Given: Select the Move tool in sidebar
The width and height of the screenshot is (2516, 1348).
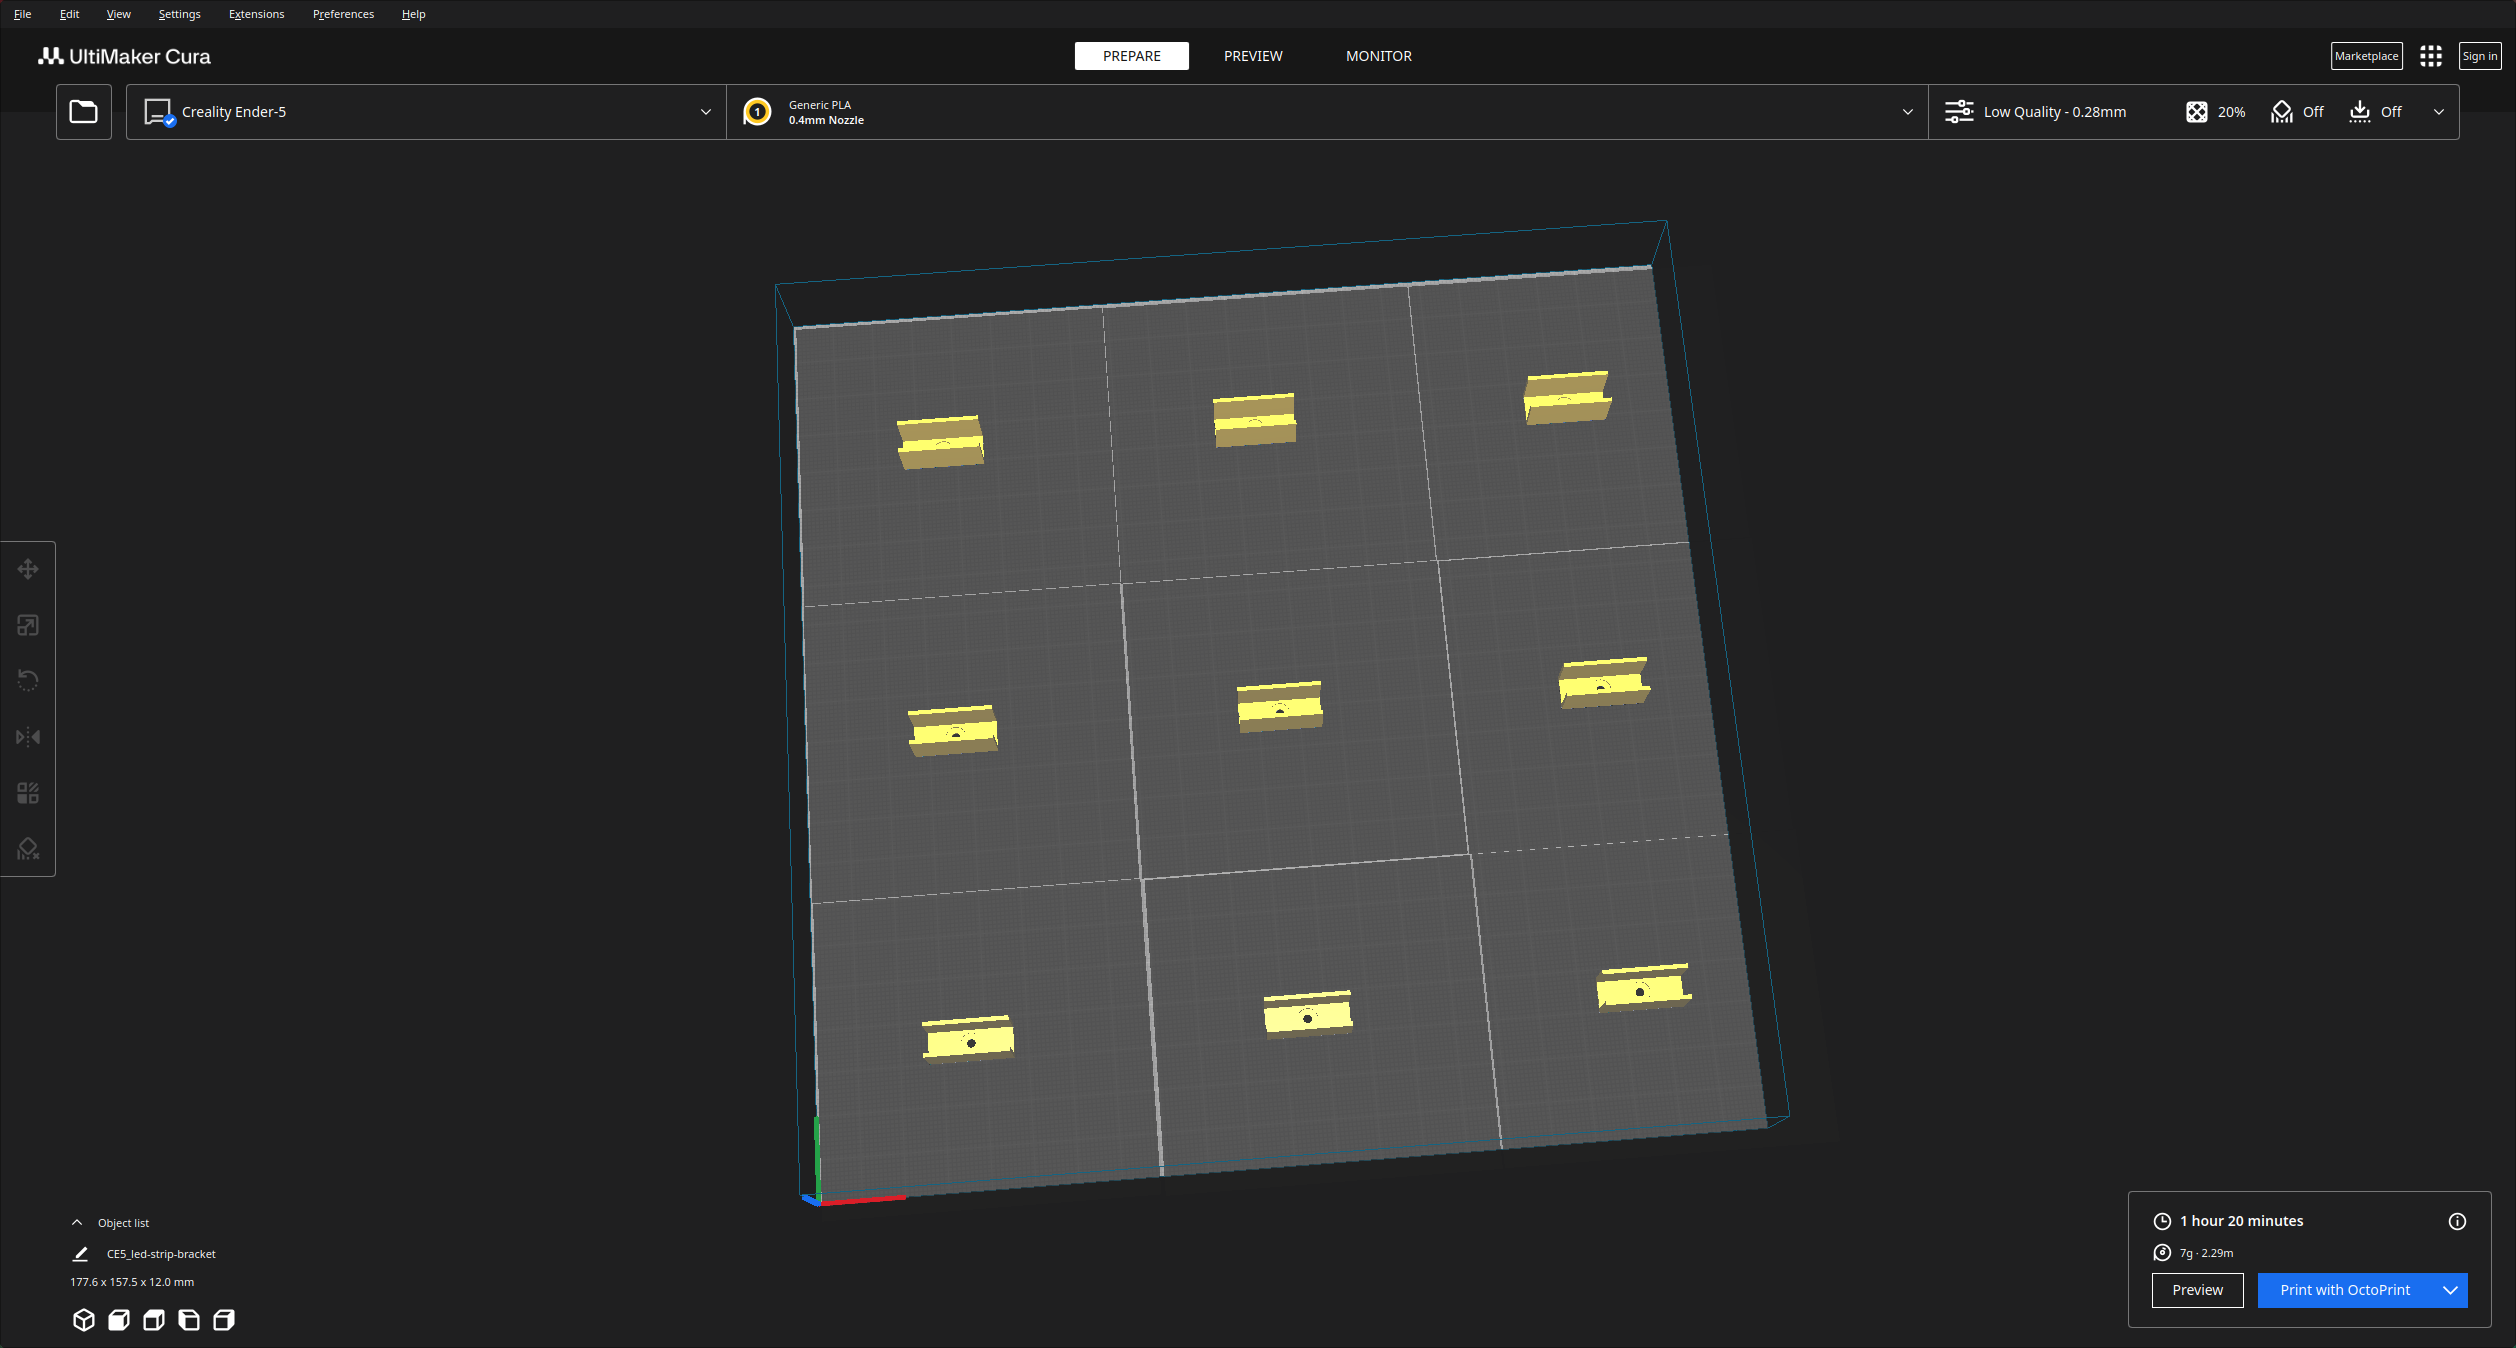Looking at the screenshot, I should [x=30, y=567].
